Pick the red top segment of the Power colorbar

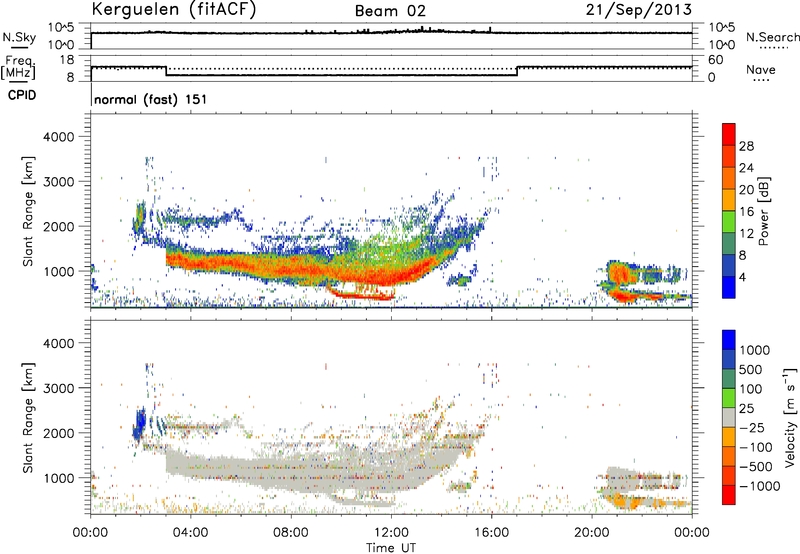[x=729, y=135]
